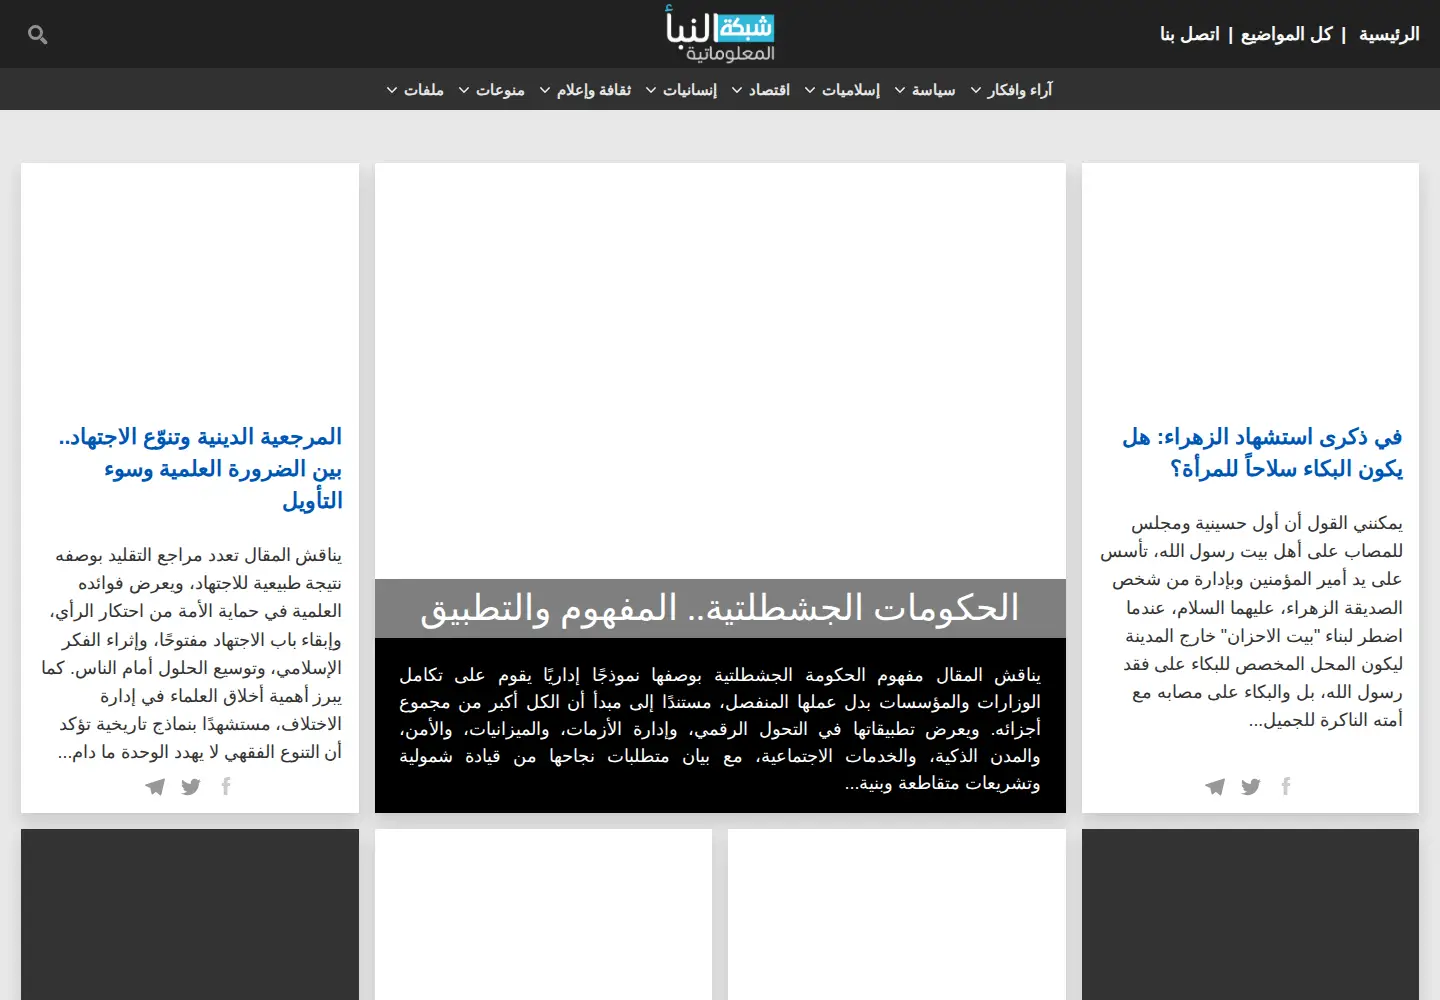The image size is (1440, 1000).
Task: Expand the سياسة dropdown menu
Action: pos(925,90)
